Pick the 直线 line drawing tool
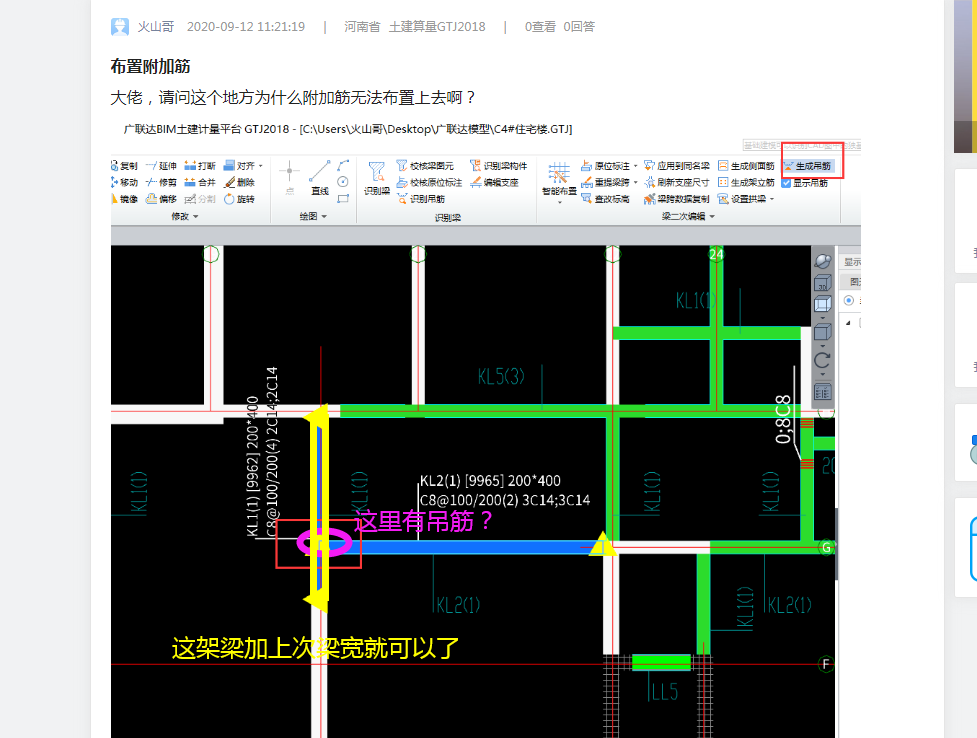977x738 pixels. click(320, 178)
